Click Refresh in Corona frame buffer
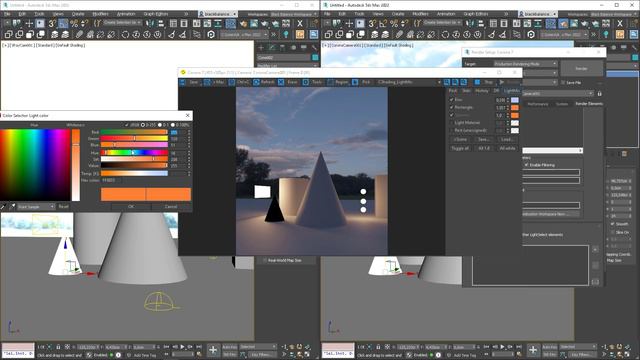 [264, 82]
